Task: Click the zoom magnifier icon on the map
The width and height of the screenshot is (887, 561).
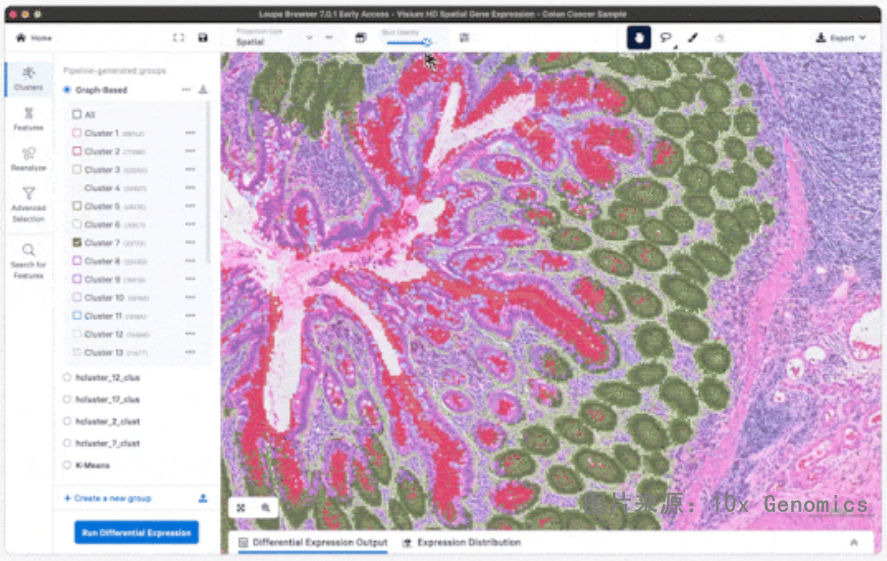Action: [x=265, y=508]
